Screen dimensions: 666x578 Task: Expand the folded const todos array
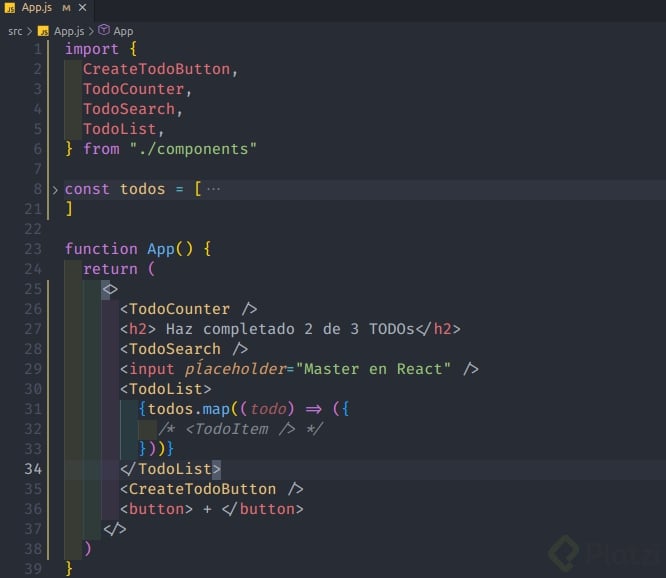pos(55,190)
